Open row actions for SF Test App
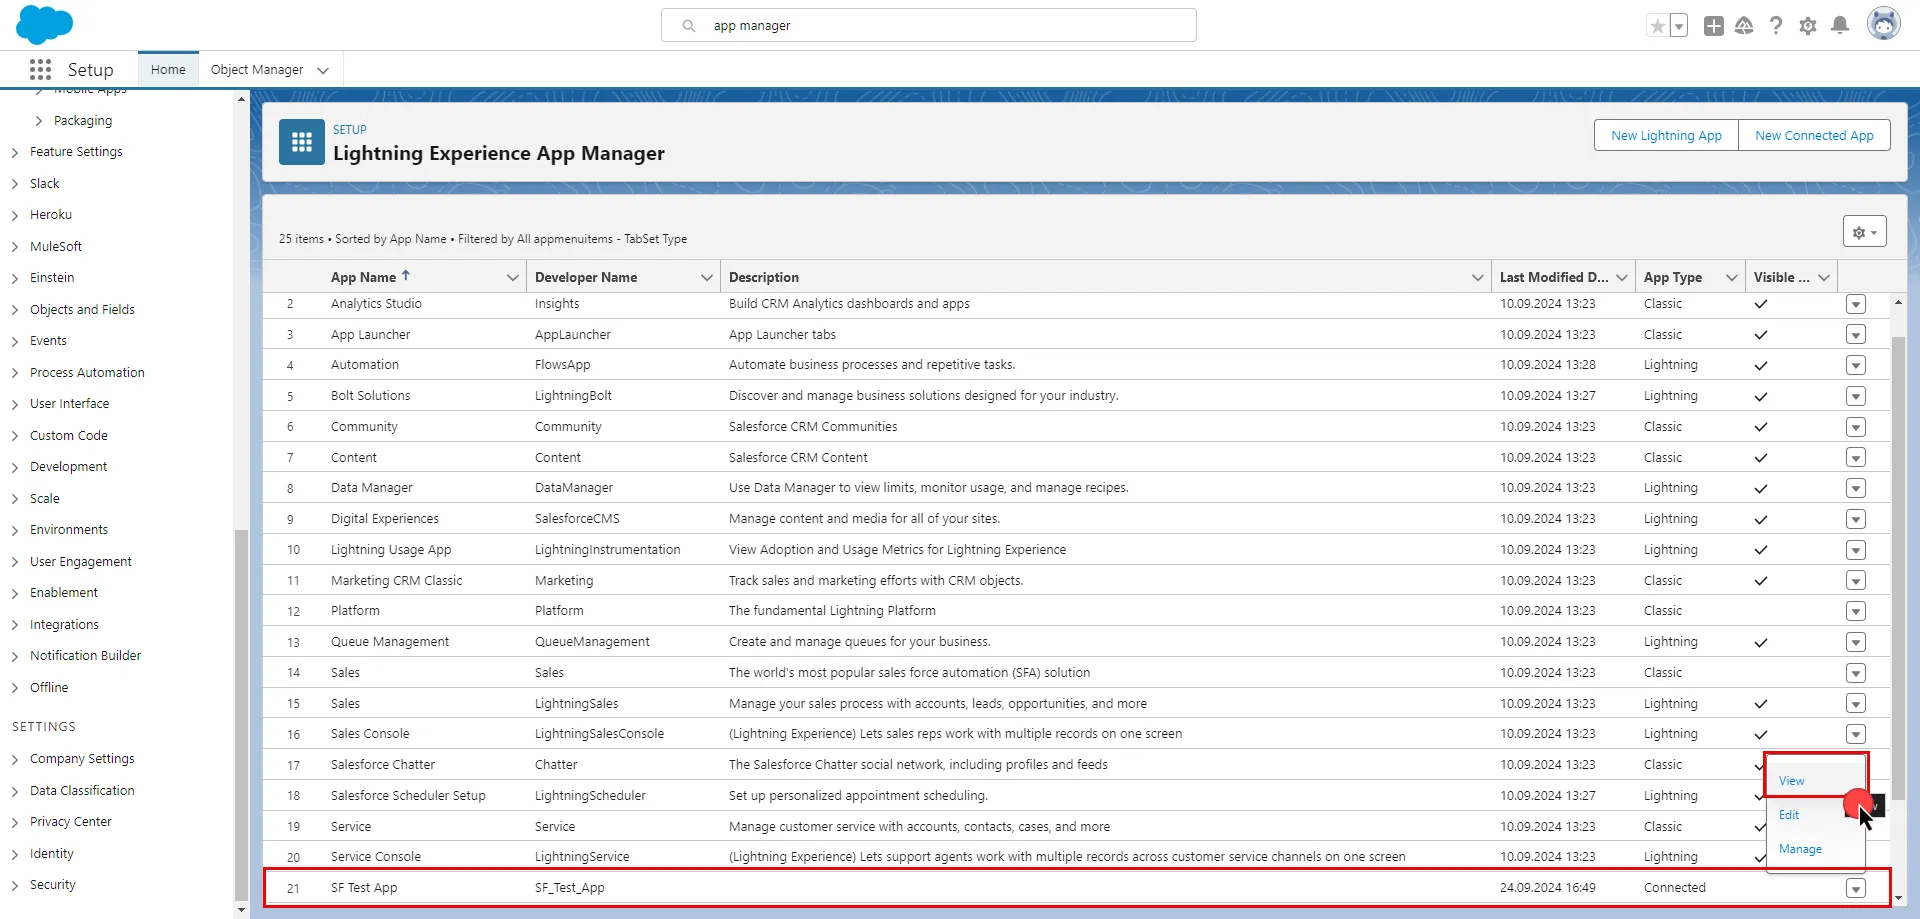The image size is (1920, 919). coord(1856,888)
